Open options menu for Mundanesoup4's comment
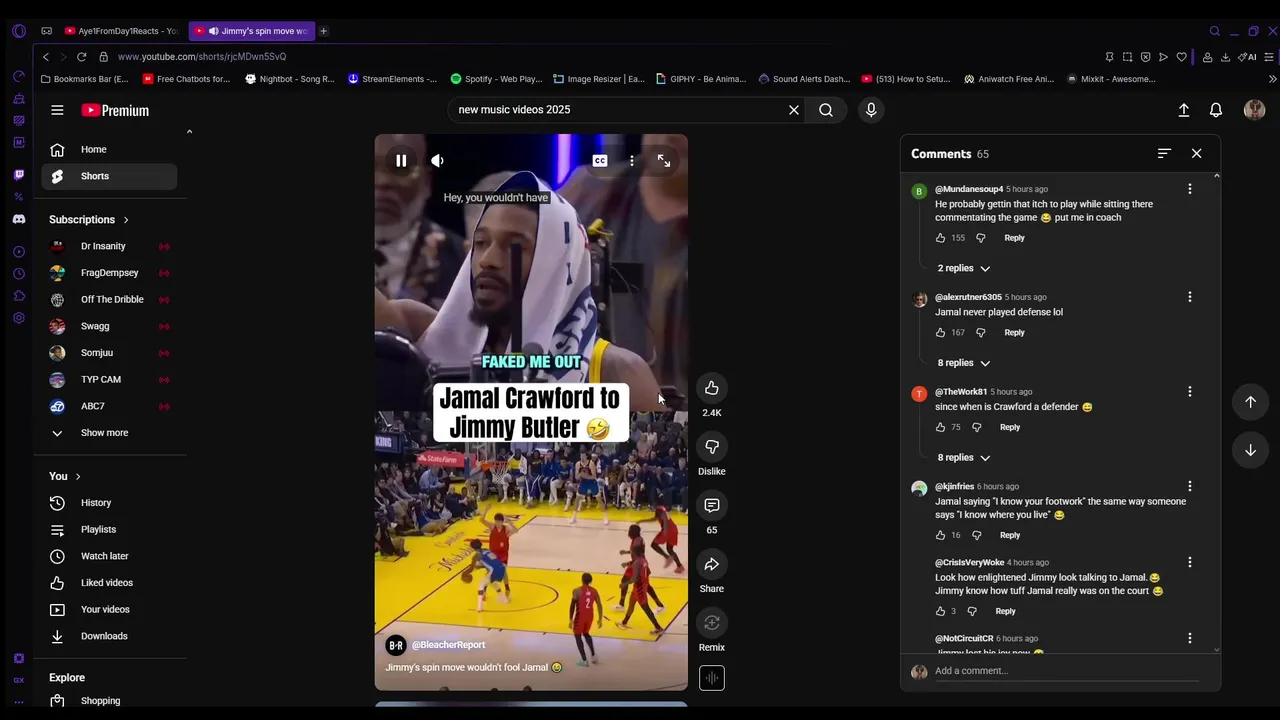Image resolution: width=1280 pixels, height=720 pixels. click(1189, 189)
